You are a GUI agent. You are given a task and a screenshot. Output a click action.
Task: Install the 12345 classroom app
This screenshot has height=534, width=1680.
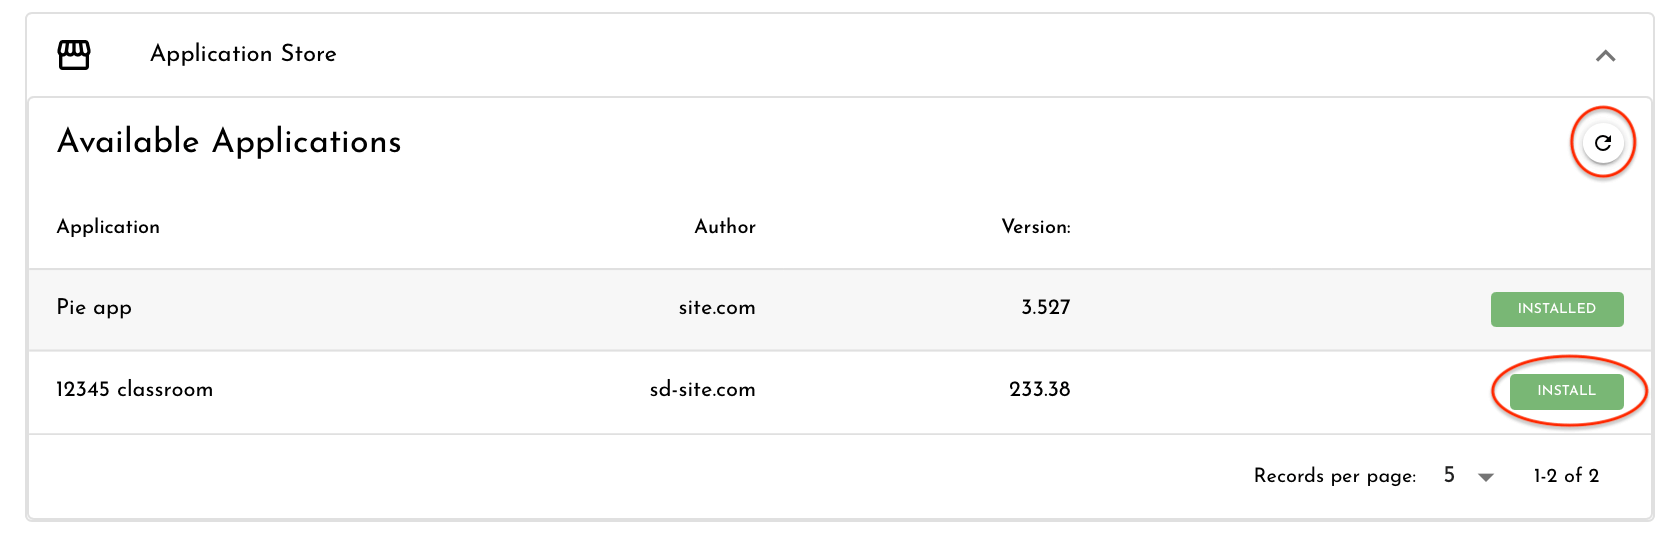coord(1566,391)
